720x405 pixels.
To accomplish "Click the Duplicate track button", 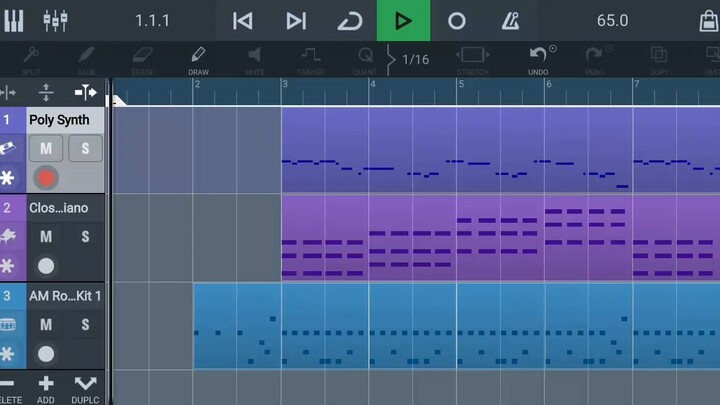I will (85, 388).
